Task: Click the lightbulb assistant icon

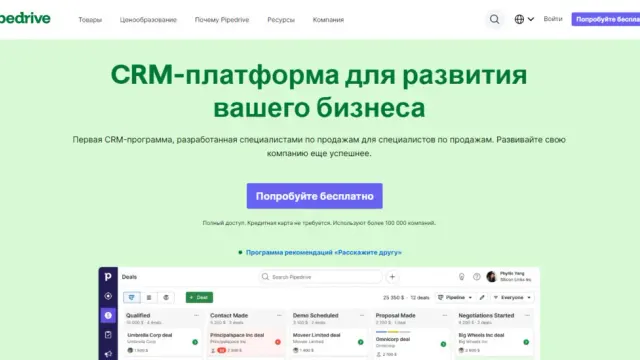Action: tap(461, 277)
